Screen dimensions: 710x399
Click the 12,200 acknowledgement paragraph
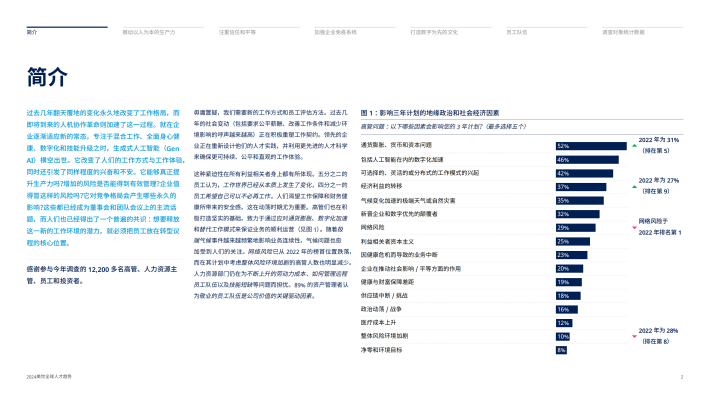(102, 275)
